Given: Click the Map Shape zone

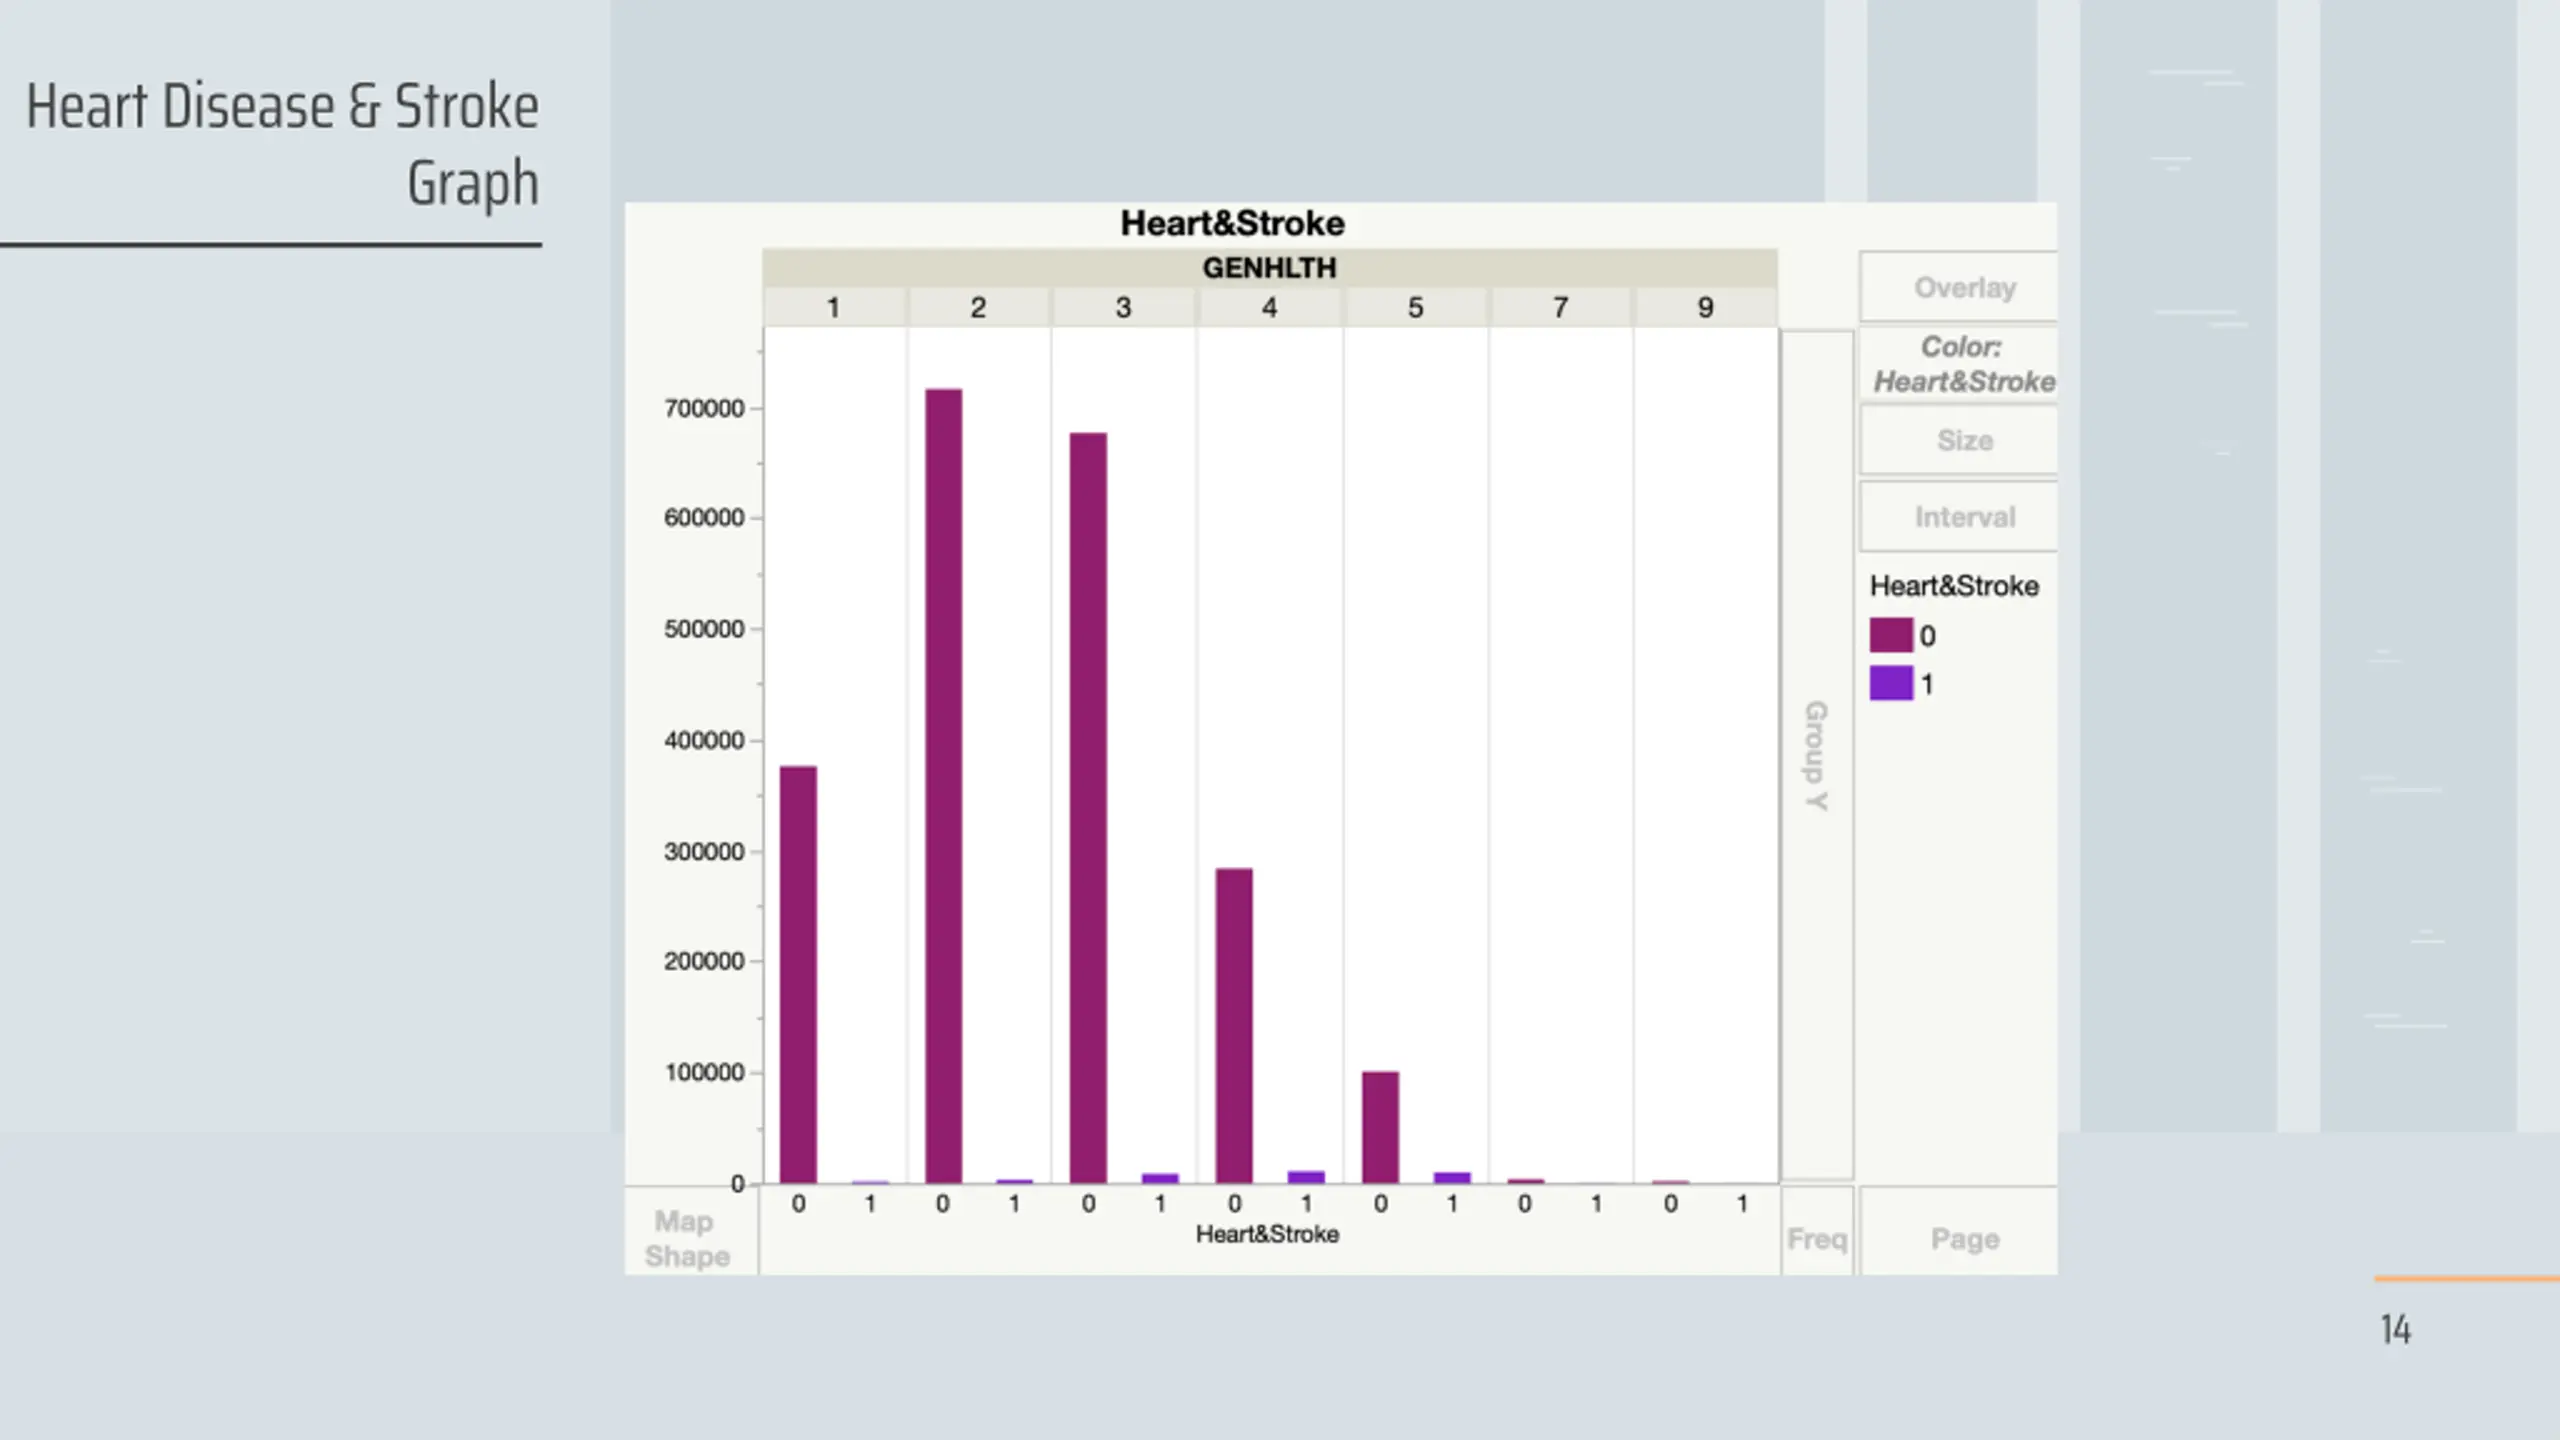Looking at the screenshot, I should pyautogui.click(x=688, y=1238).
